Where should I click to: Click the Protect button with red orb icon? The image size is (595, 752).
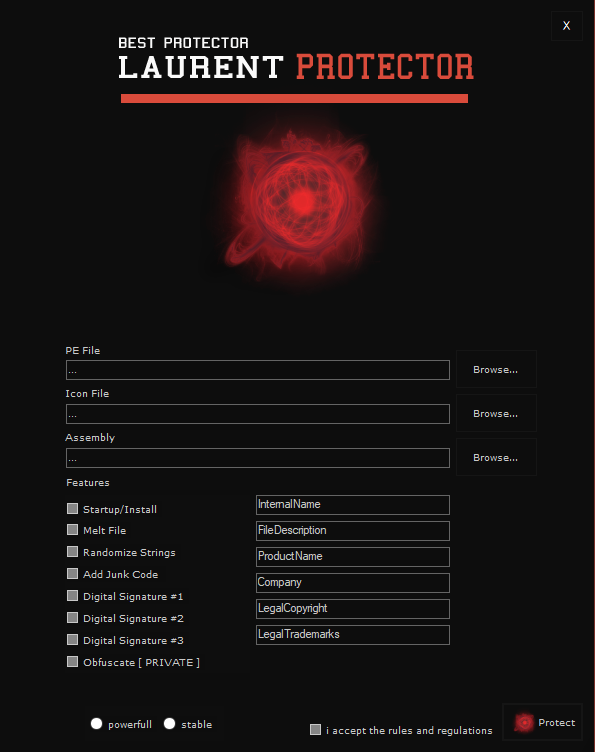coord(542,722)
